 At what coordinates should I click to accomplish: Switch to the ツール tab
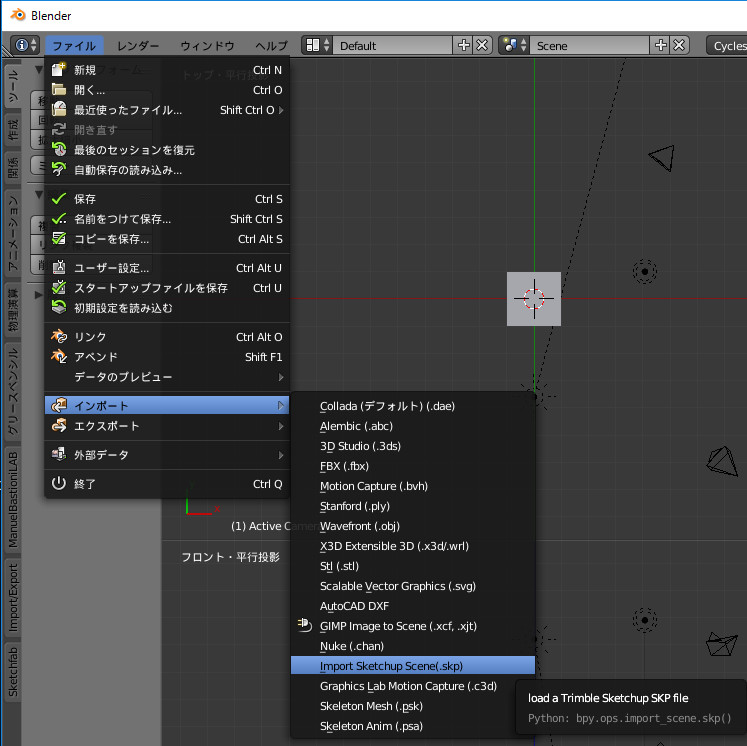tap(12, 86)
